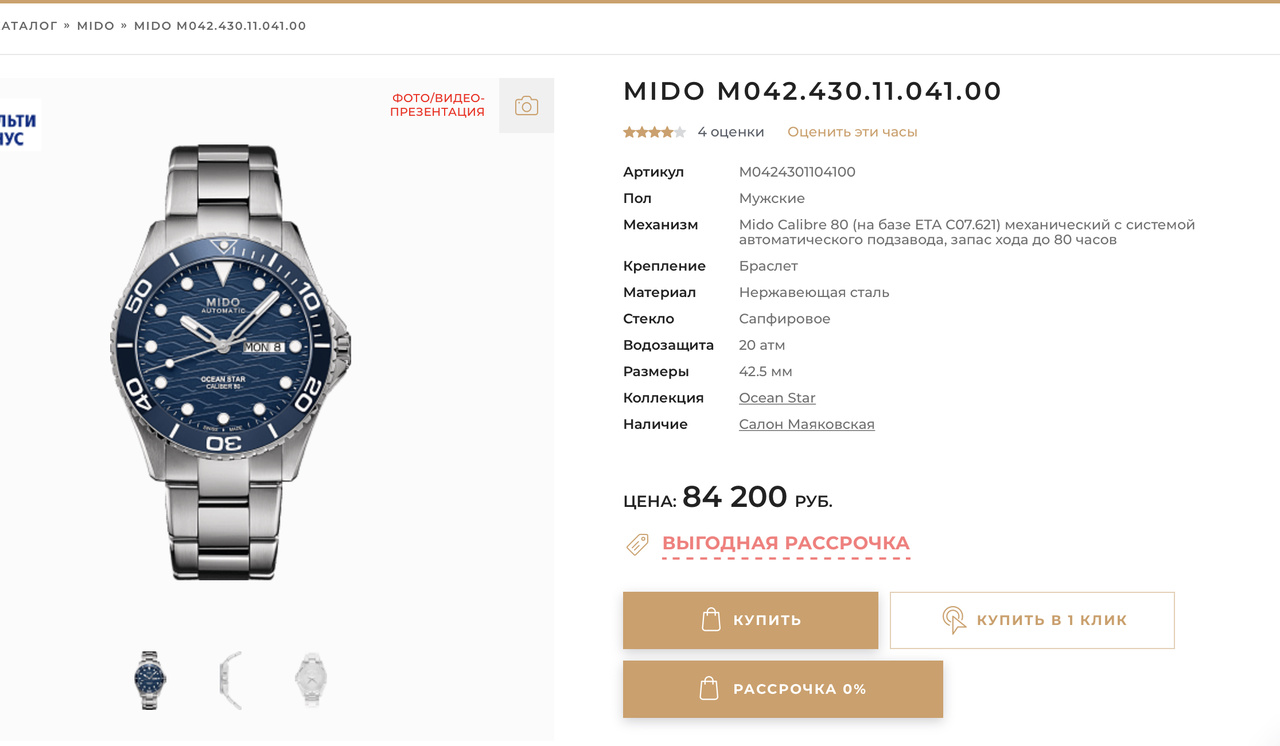Open the ФОТО/ВИДЕО-ПРЕЗЕНТАЦИЯ label

point(438,105)
